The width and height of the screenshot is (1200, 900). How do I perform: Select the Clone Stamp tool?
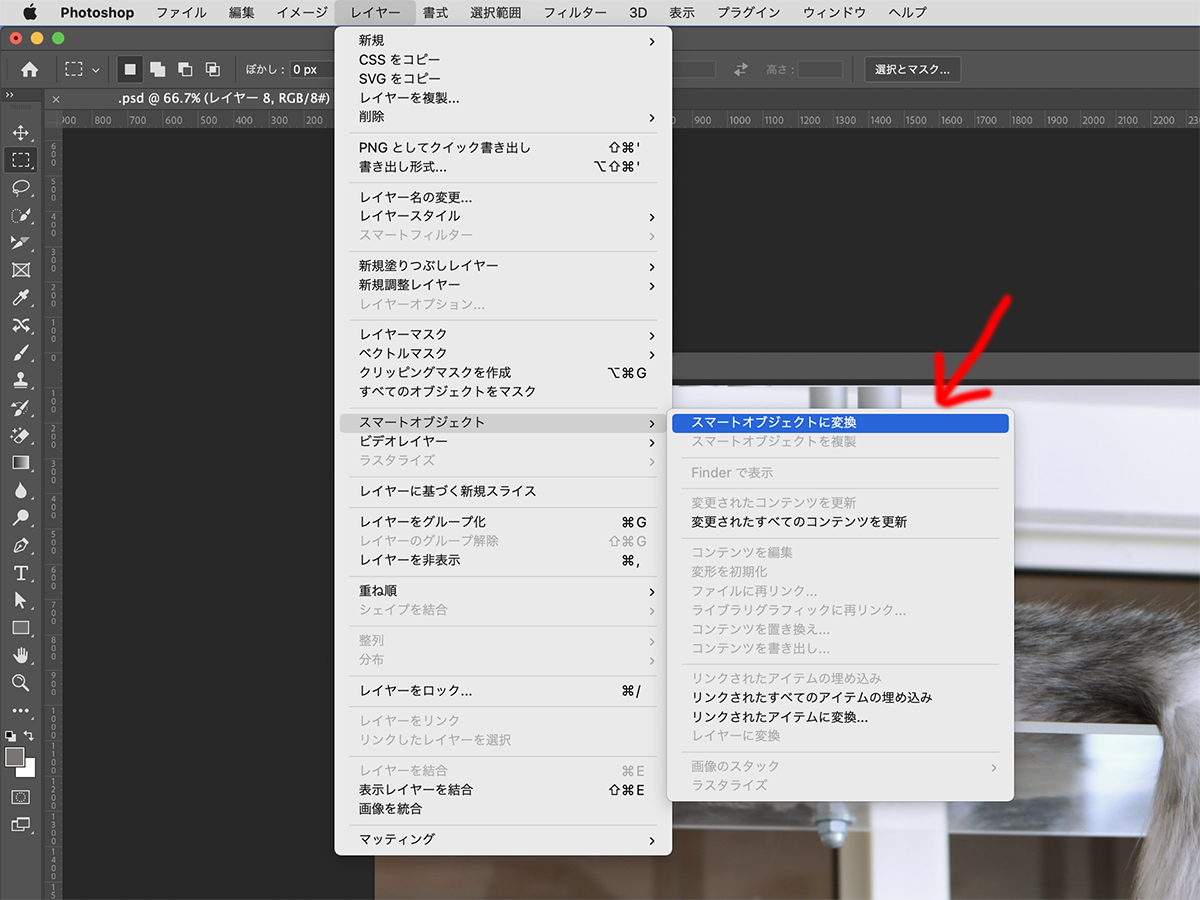[20, 380]
